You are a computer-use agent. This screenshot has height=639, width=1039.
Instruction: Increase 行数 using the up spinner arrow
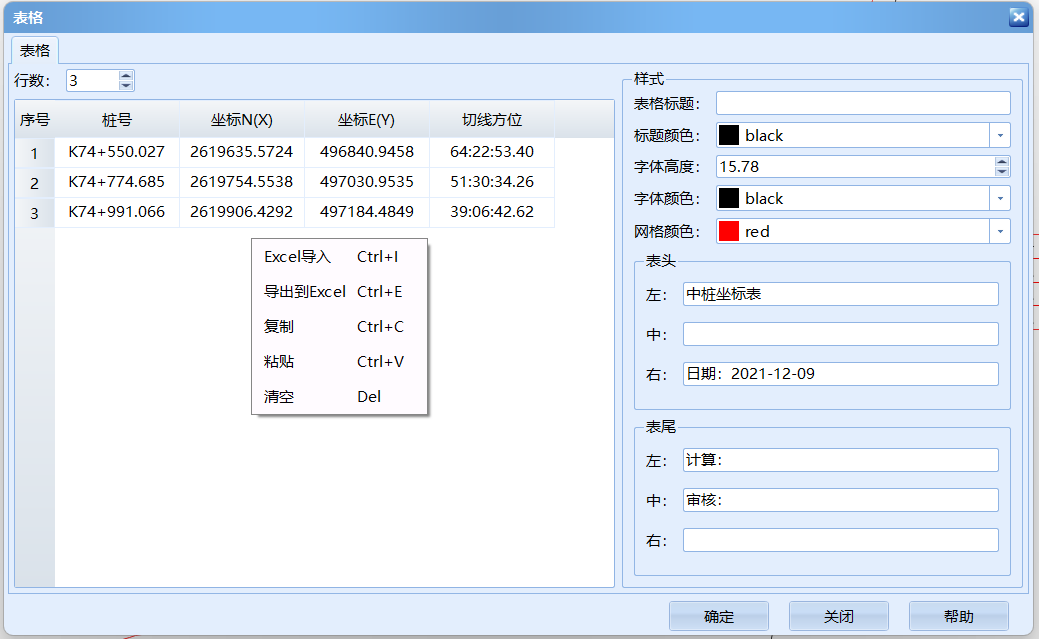125,74
